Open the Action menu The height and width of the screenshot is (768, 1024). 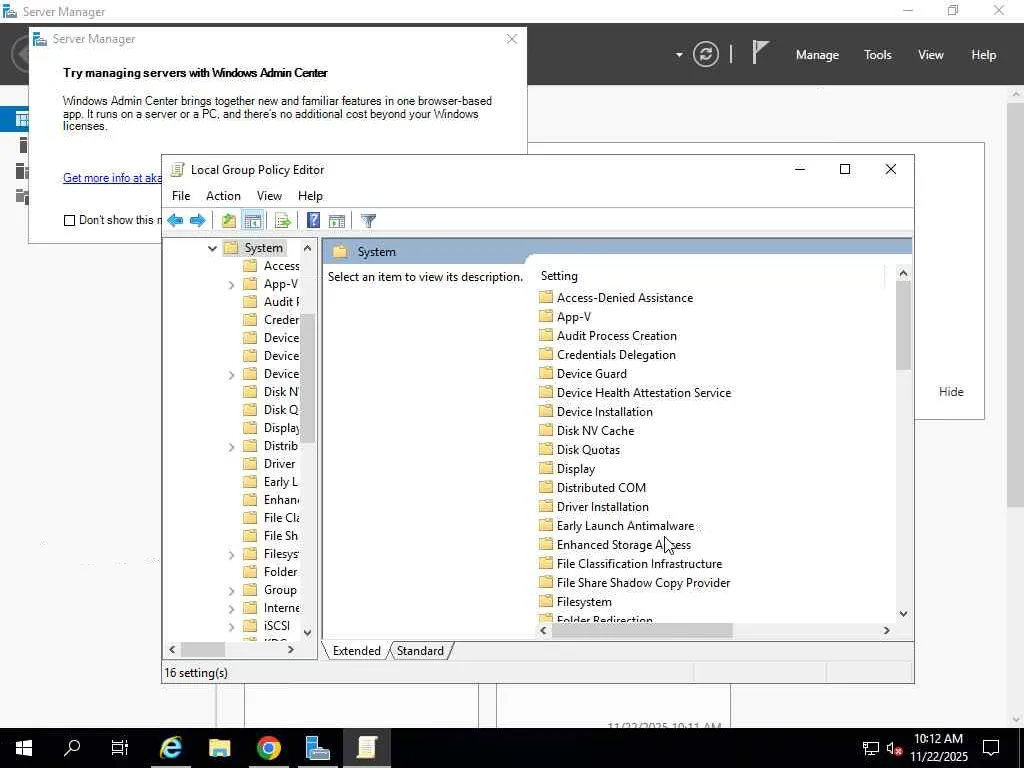click(x=223, y=196)
